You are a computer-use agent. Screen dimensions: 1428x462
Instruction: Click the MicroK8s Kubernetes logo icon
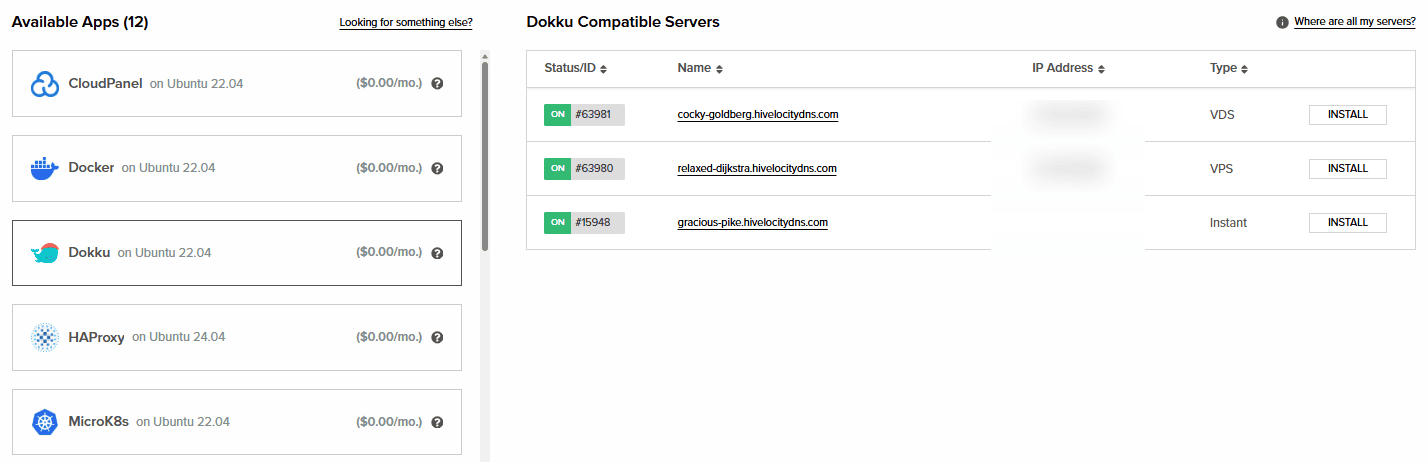click(x=45, y=422)
